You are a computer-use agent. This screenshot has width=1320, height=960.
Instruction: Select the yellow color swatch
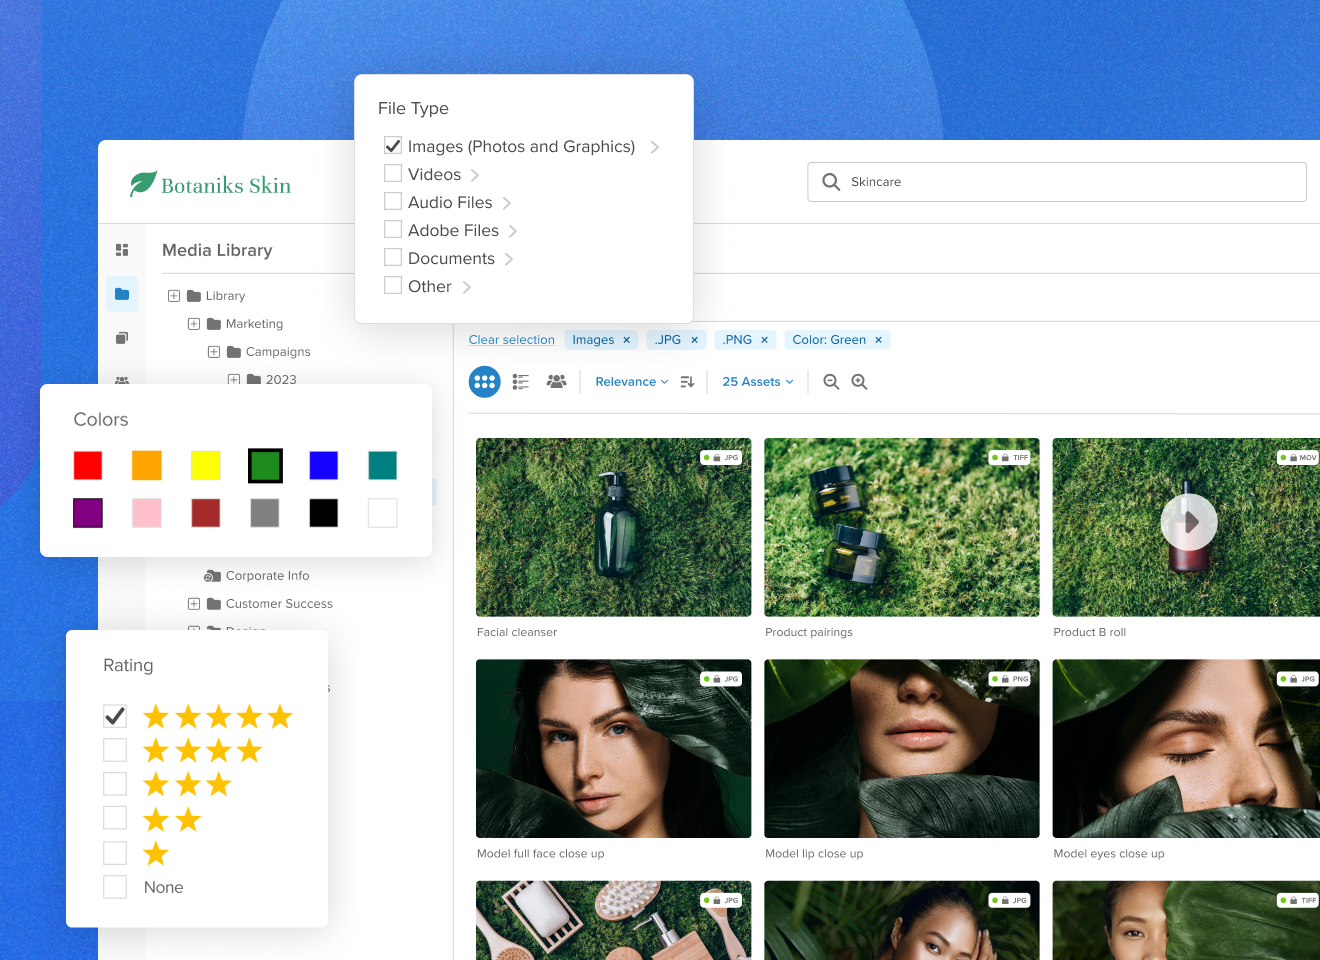pyautogui.click(x=206, y=465)
